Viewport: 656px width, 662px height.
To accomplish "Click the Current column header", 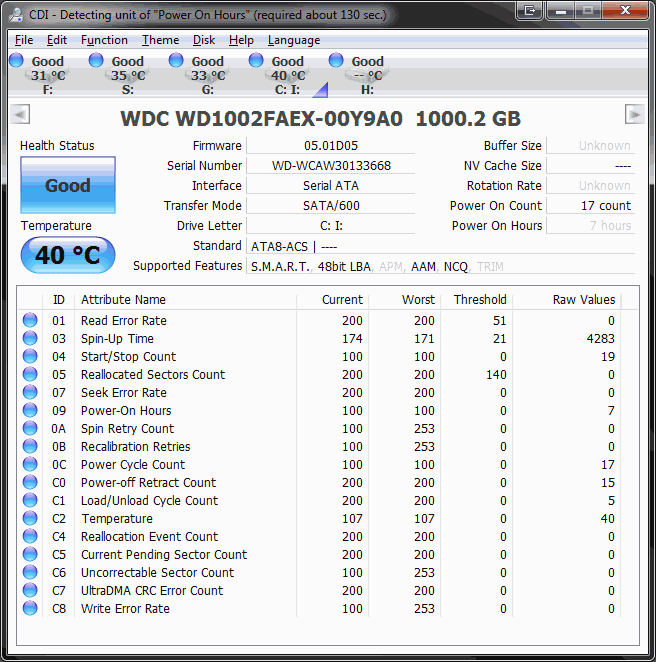I will pyautogui.click(x=333, y=300).
